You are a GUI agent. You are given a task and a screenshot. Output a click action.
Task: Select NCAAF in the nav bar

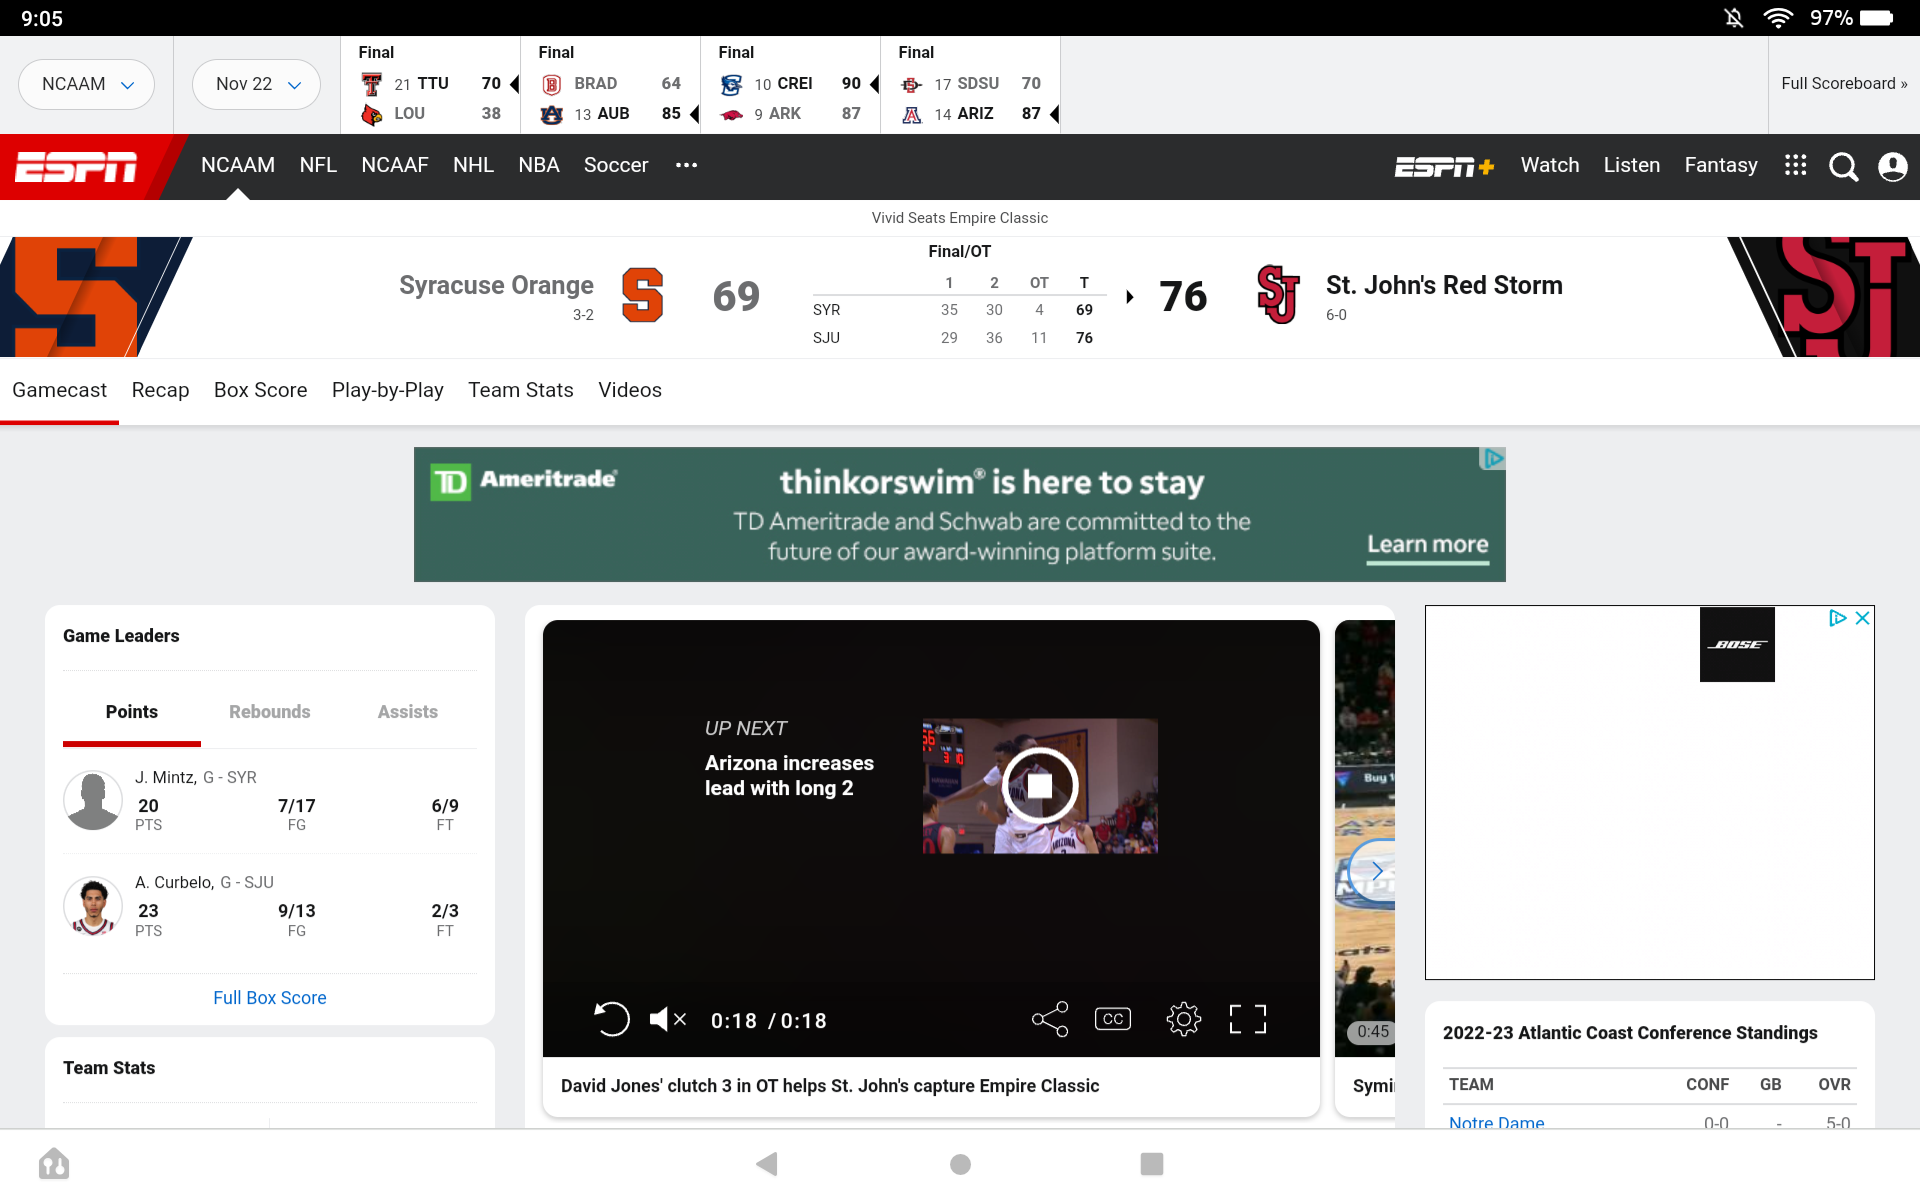394,165
